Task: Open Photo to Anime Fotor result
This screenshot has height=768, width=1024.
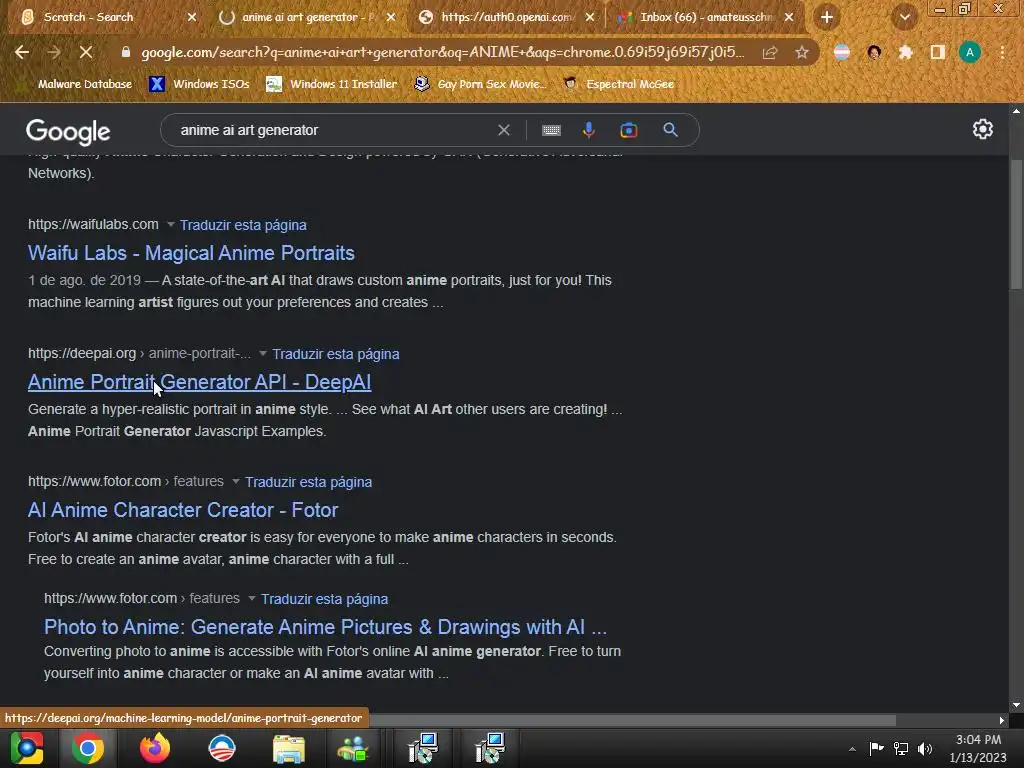Action: pyautogui.click(x=325, y=627)
